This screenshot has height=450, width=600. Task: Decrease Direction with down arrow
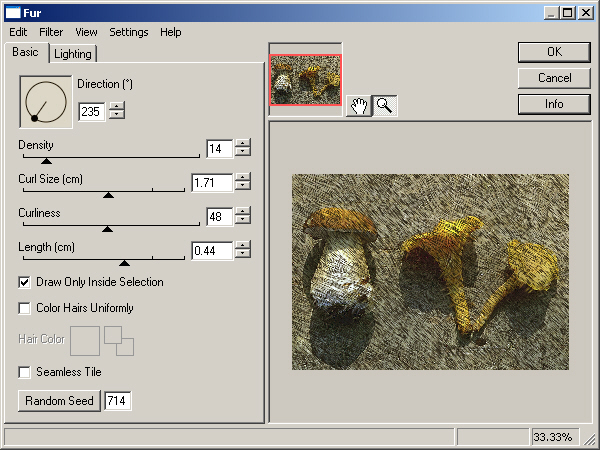(117, 114)
